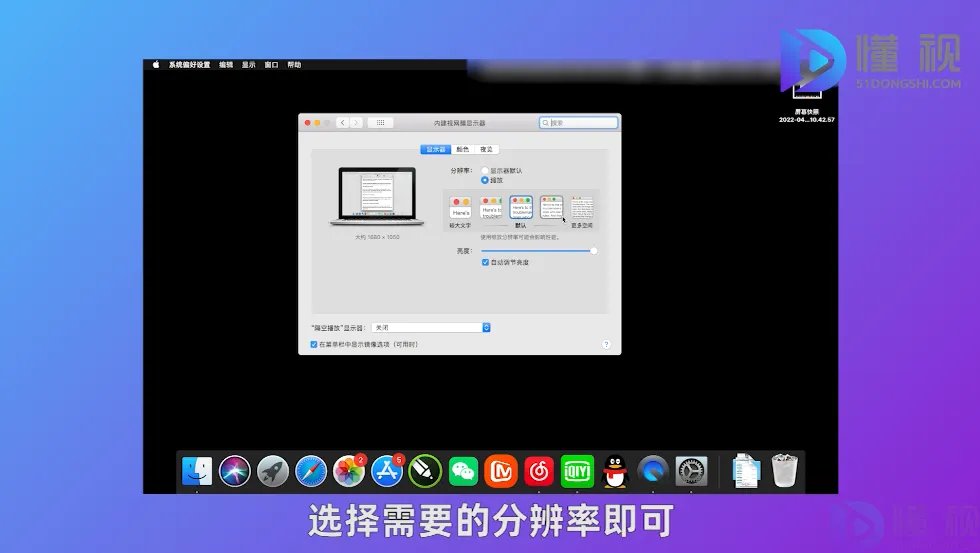Open the Trash in the dock
The width and height of the screenshot is (980, 553).
coord(784,471)
